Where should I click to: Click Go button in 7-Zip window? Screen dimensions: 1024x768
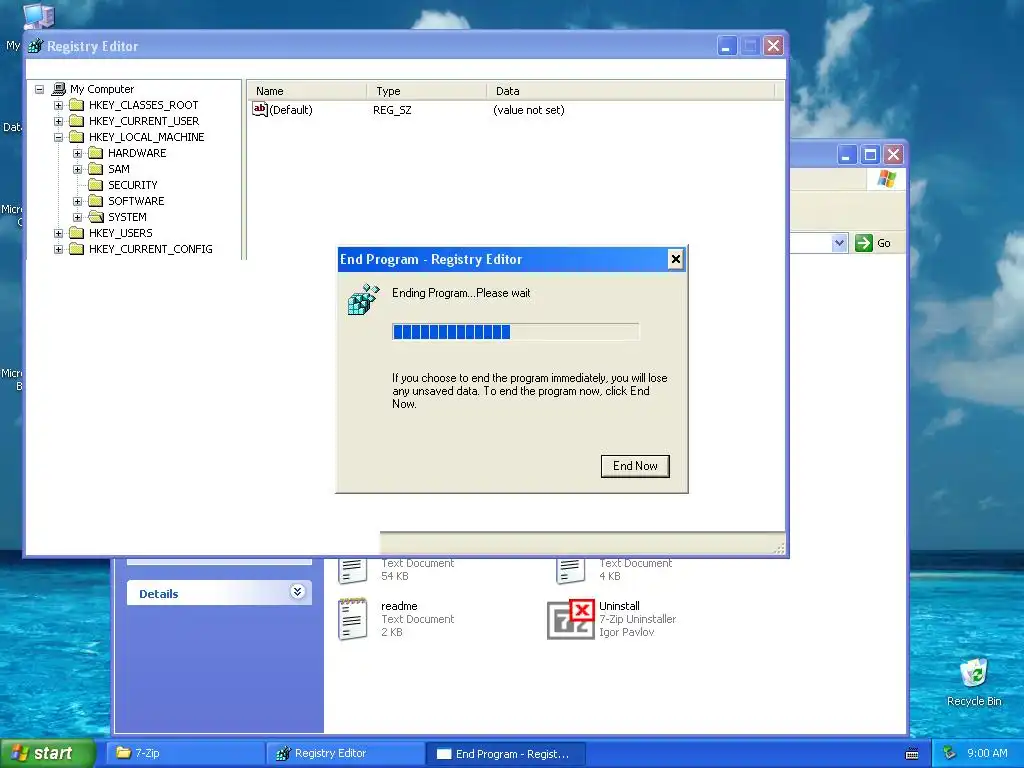pyautogui.click(x=873, y=243)
